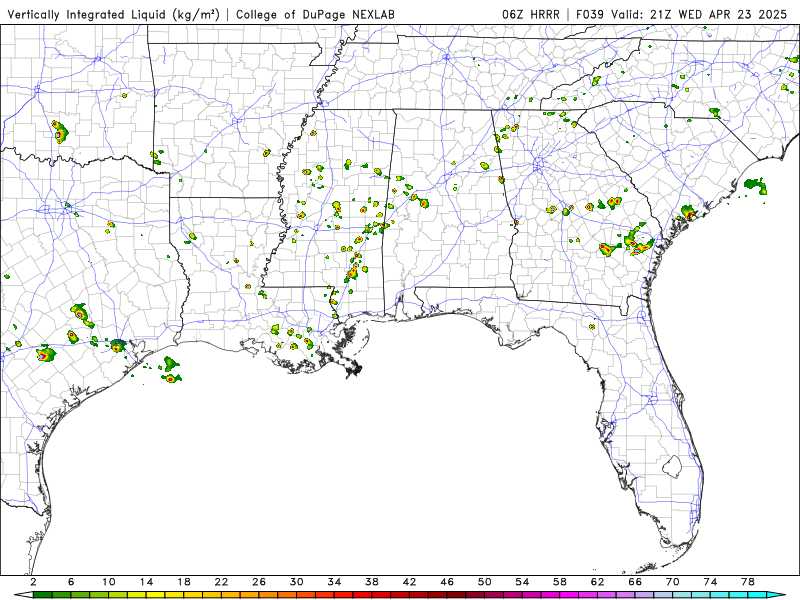Click legend value 50

[x=485, y=582]
